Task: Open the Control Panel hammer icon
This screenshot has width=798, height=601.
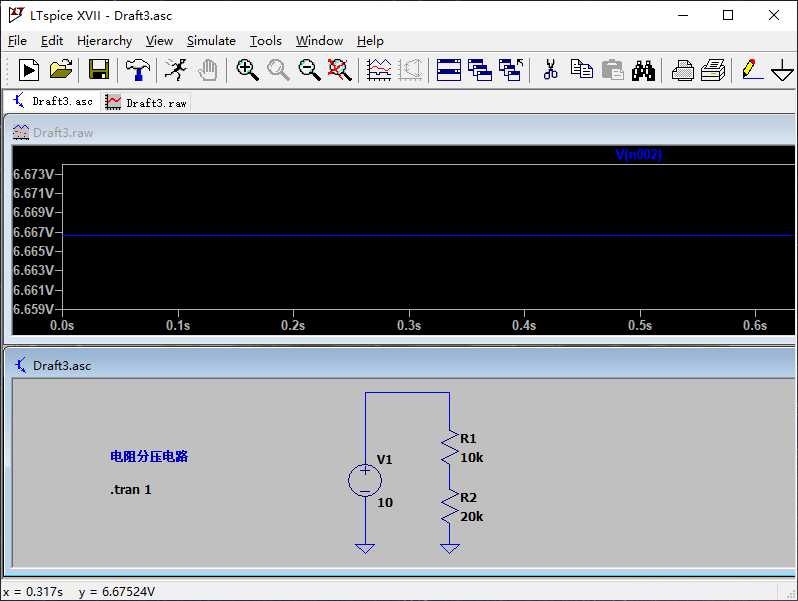Action: click(137, 69)
